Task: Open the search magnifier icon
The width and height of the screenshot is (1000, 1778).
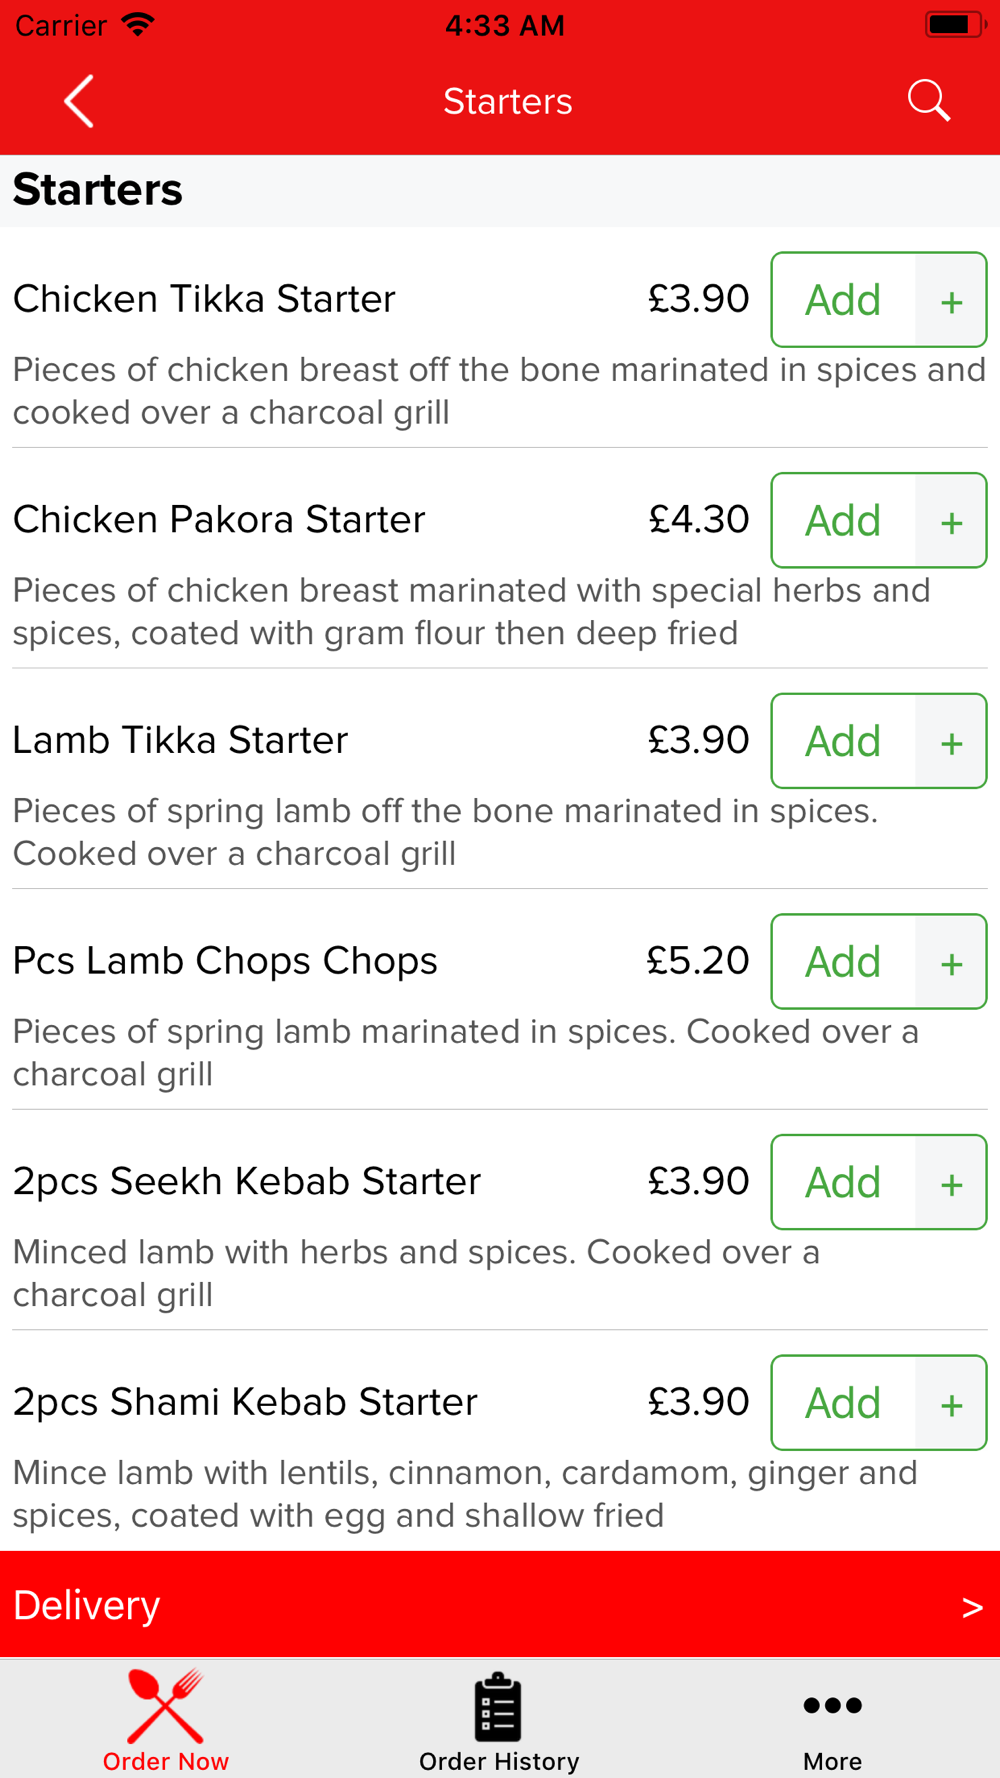Action: pyautogui.click(x=928, y=101)
